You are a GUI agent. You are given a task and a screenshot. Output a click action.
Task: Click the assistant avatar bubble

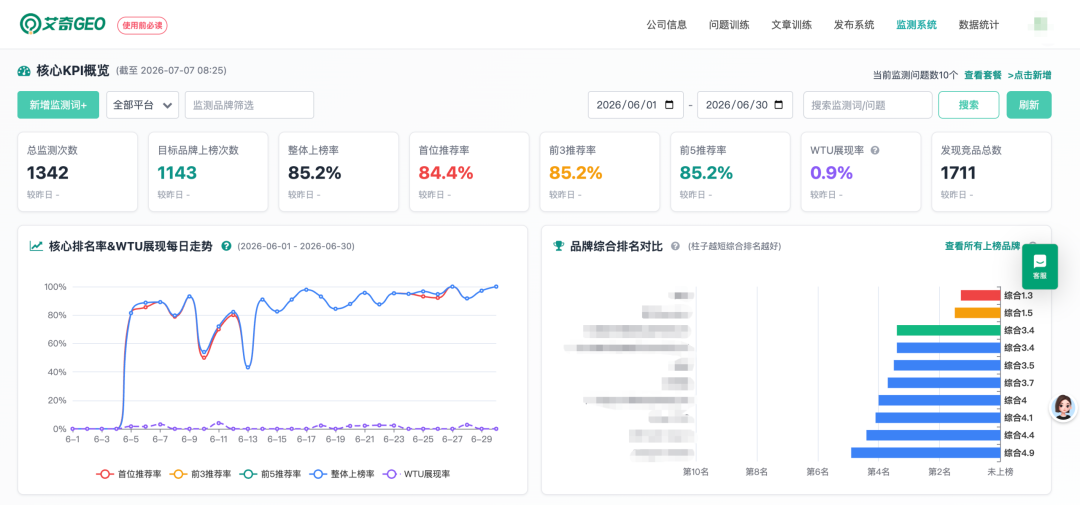1063,408
